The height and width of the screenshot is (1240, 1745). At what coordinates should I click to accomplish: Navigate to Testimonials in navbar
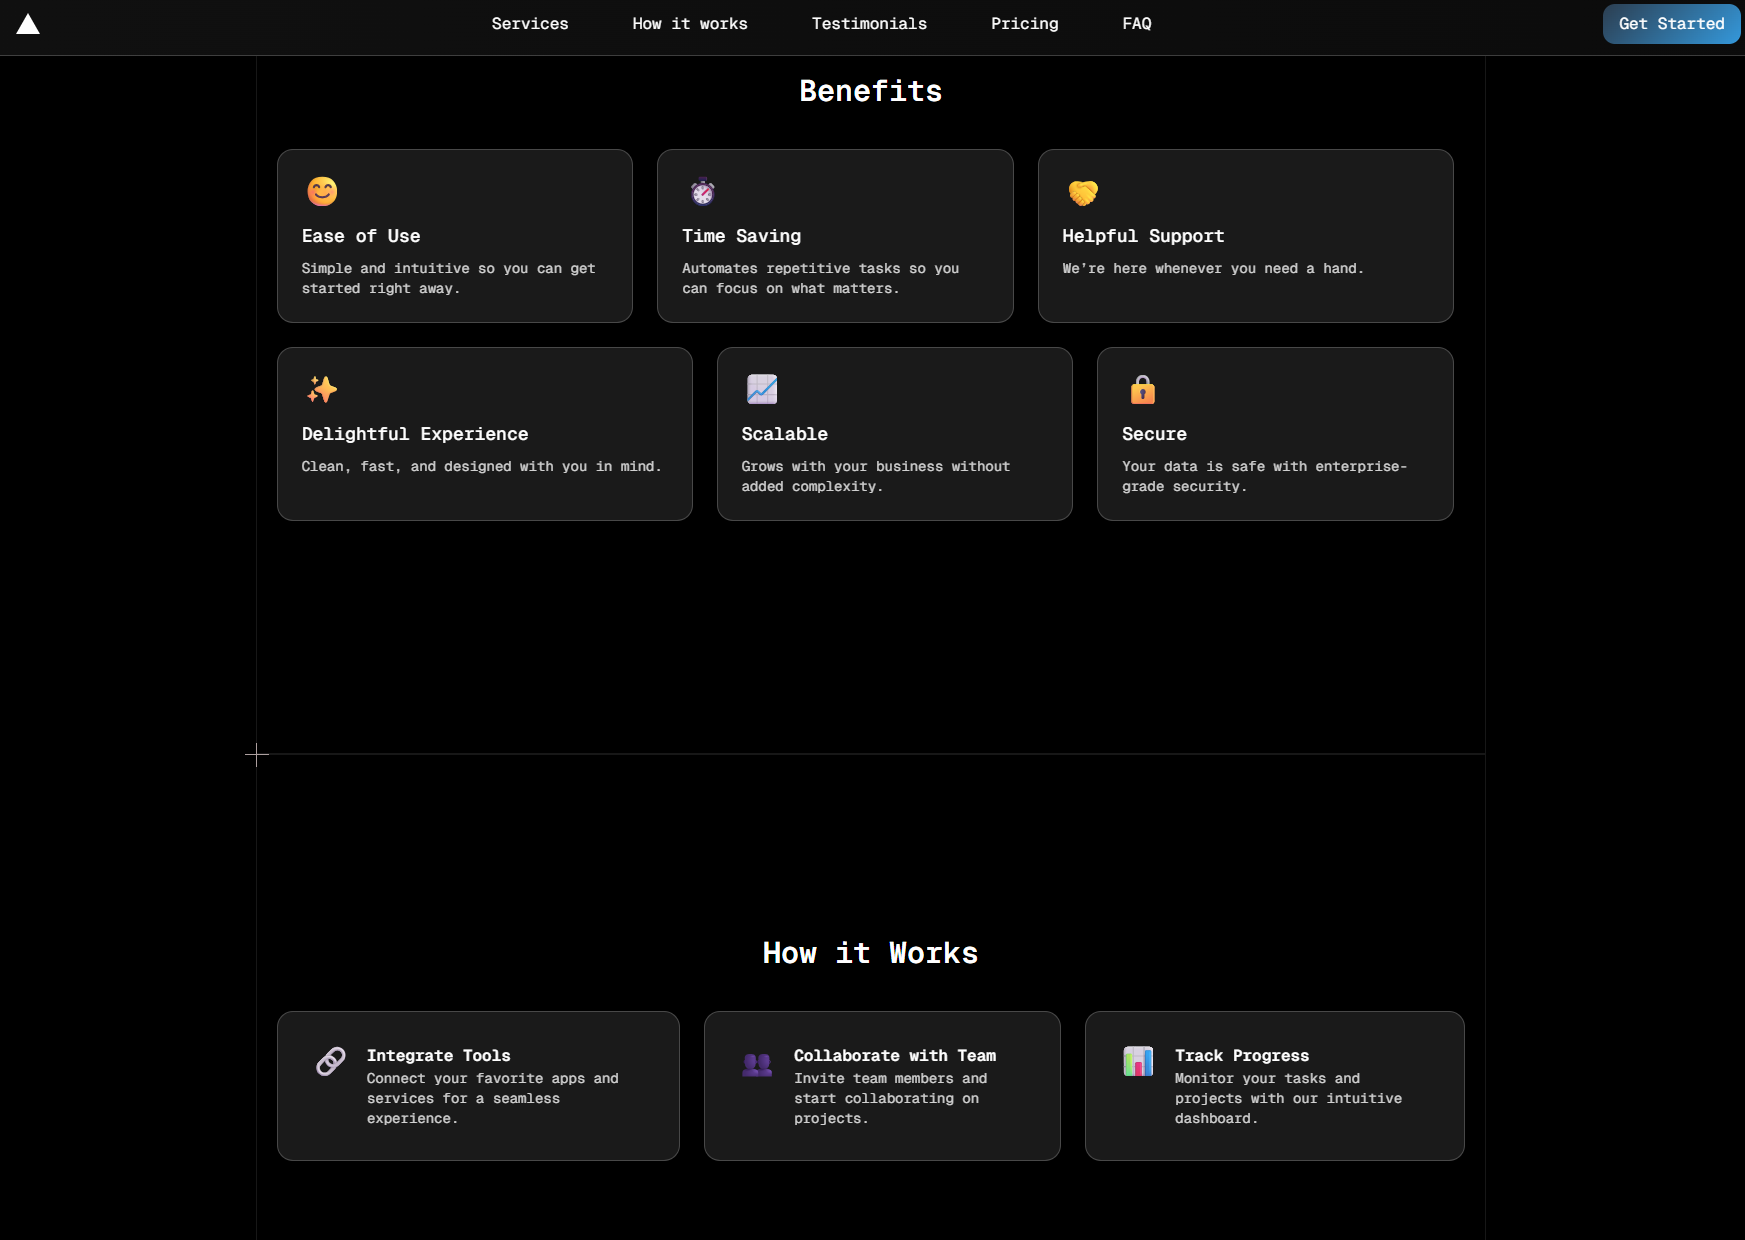(869, 24)
